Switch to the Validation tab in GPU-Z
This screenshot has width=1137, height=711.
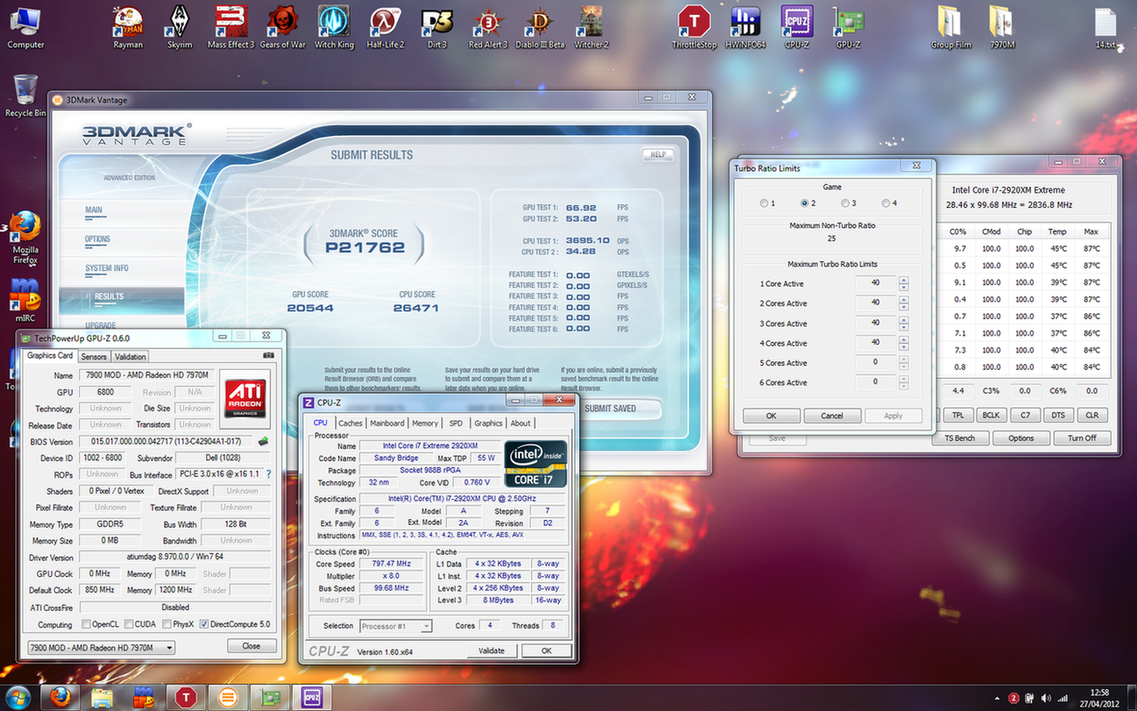point(131,357)
